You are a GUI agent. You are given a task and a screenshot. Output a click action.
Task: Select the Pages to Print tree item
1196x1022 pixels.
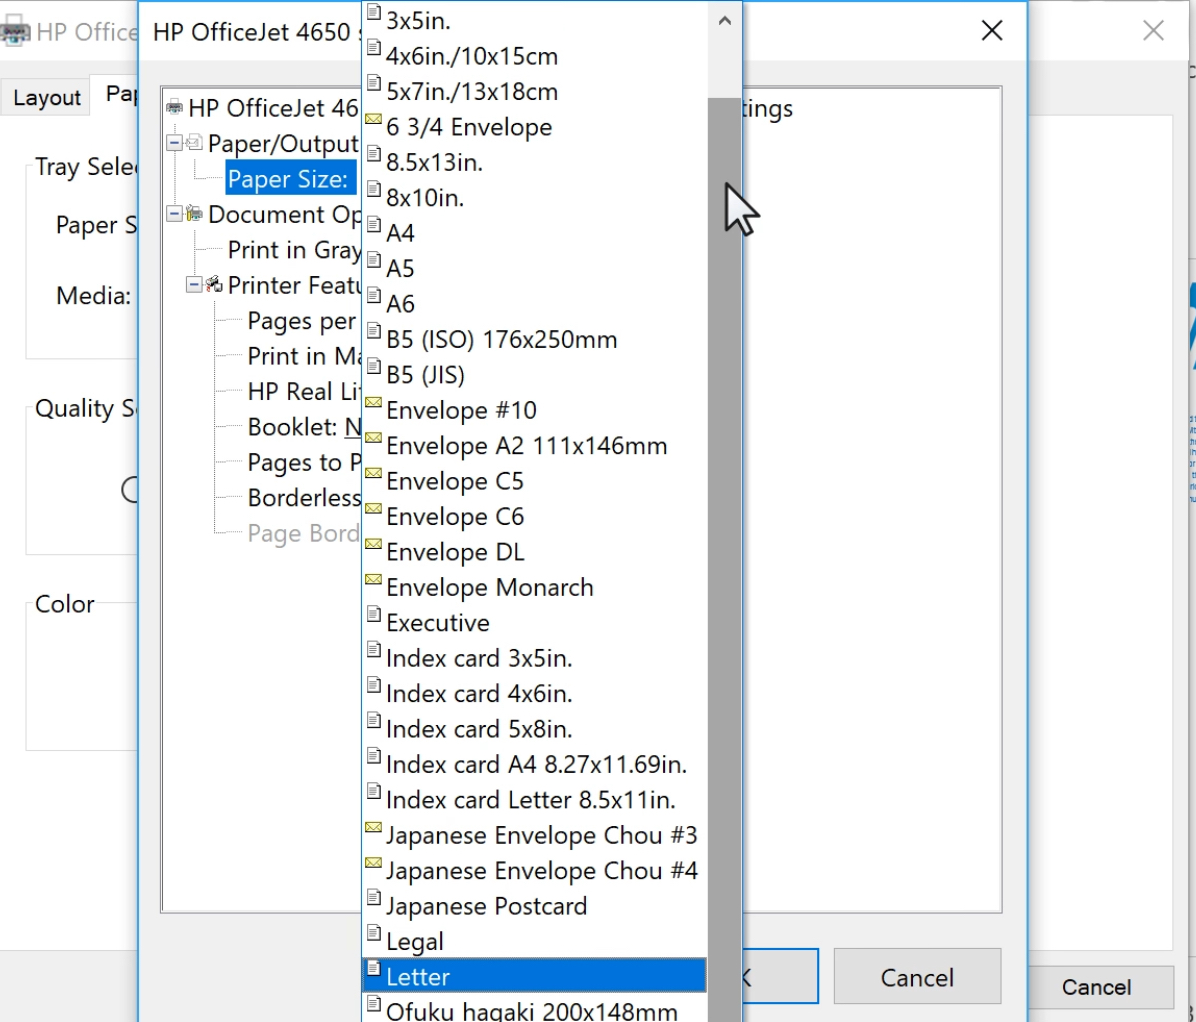(x=304, y=462)
